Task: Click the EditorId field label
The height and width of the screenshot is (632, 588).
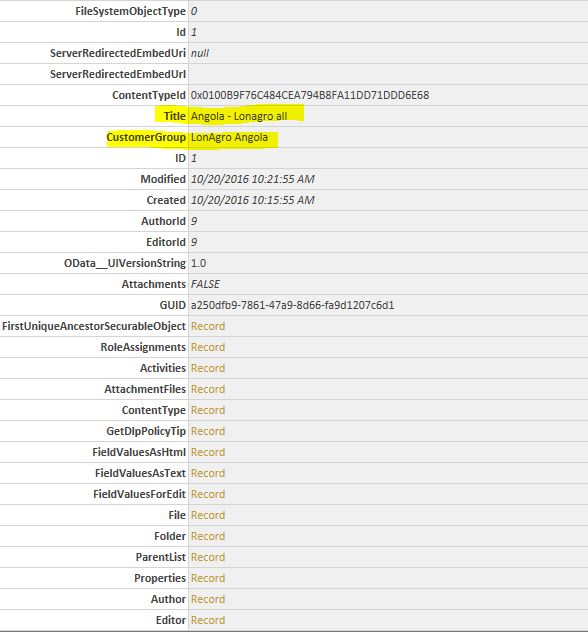Action: [x=166, y=242]
